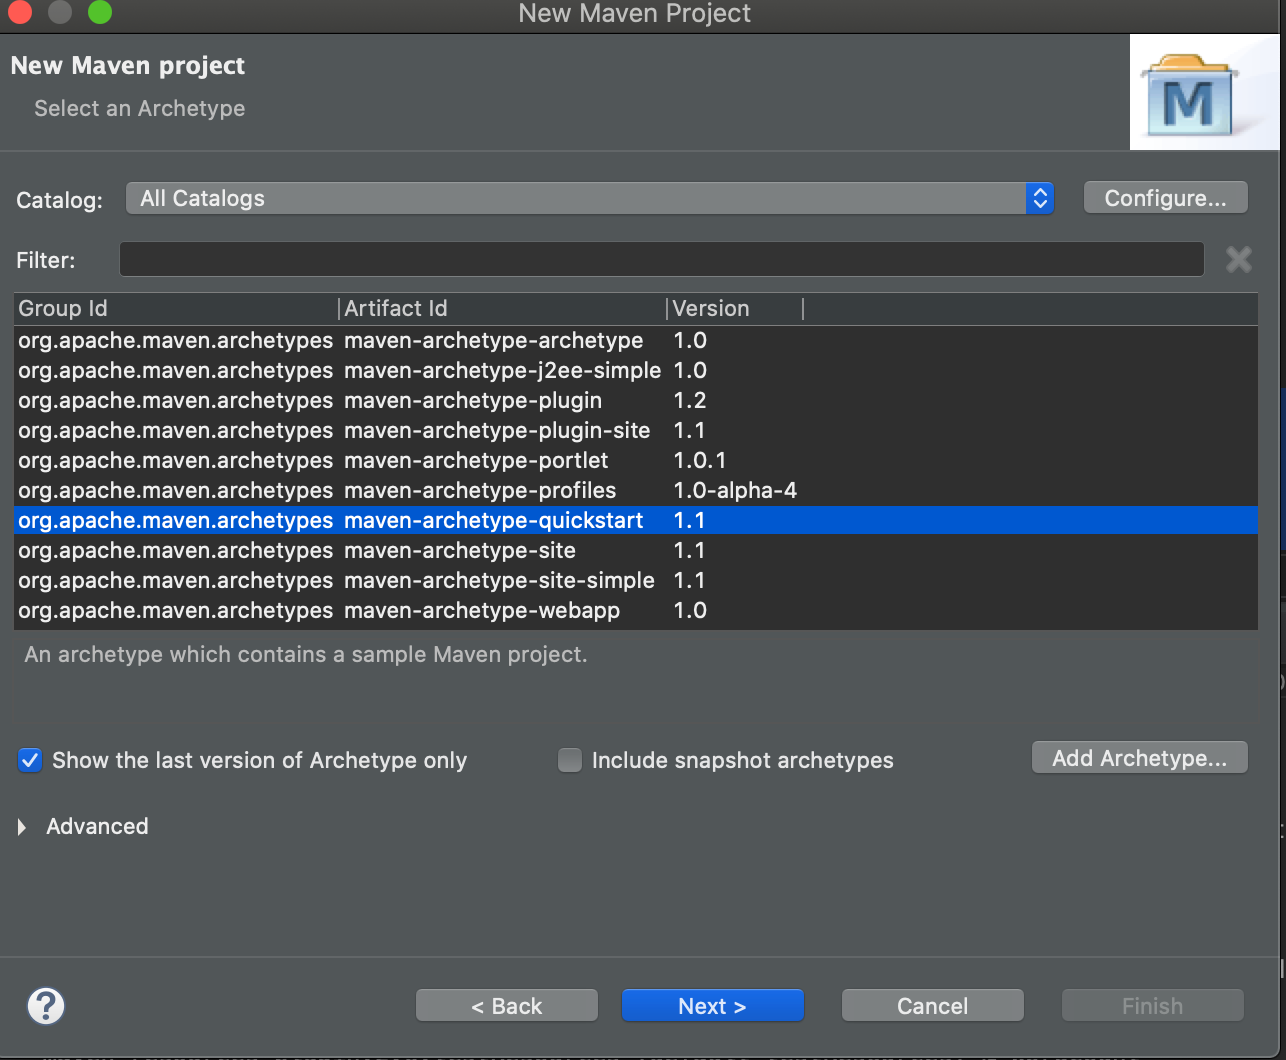
Task: Enable Include snapshot archetypes checkbox
Action: tap(570, 760)
